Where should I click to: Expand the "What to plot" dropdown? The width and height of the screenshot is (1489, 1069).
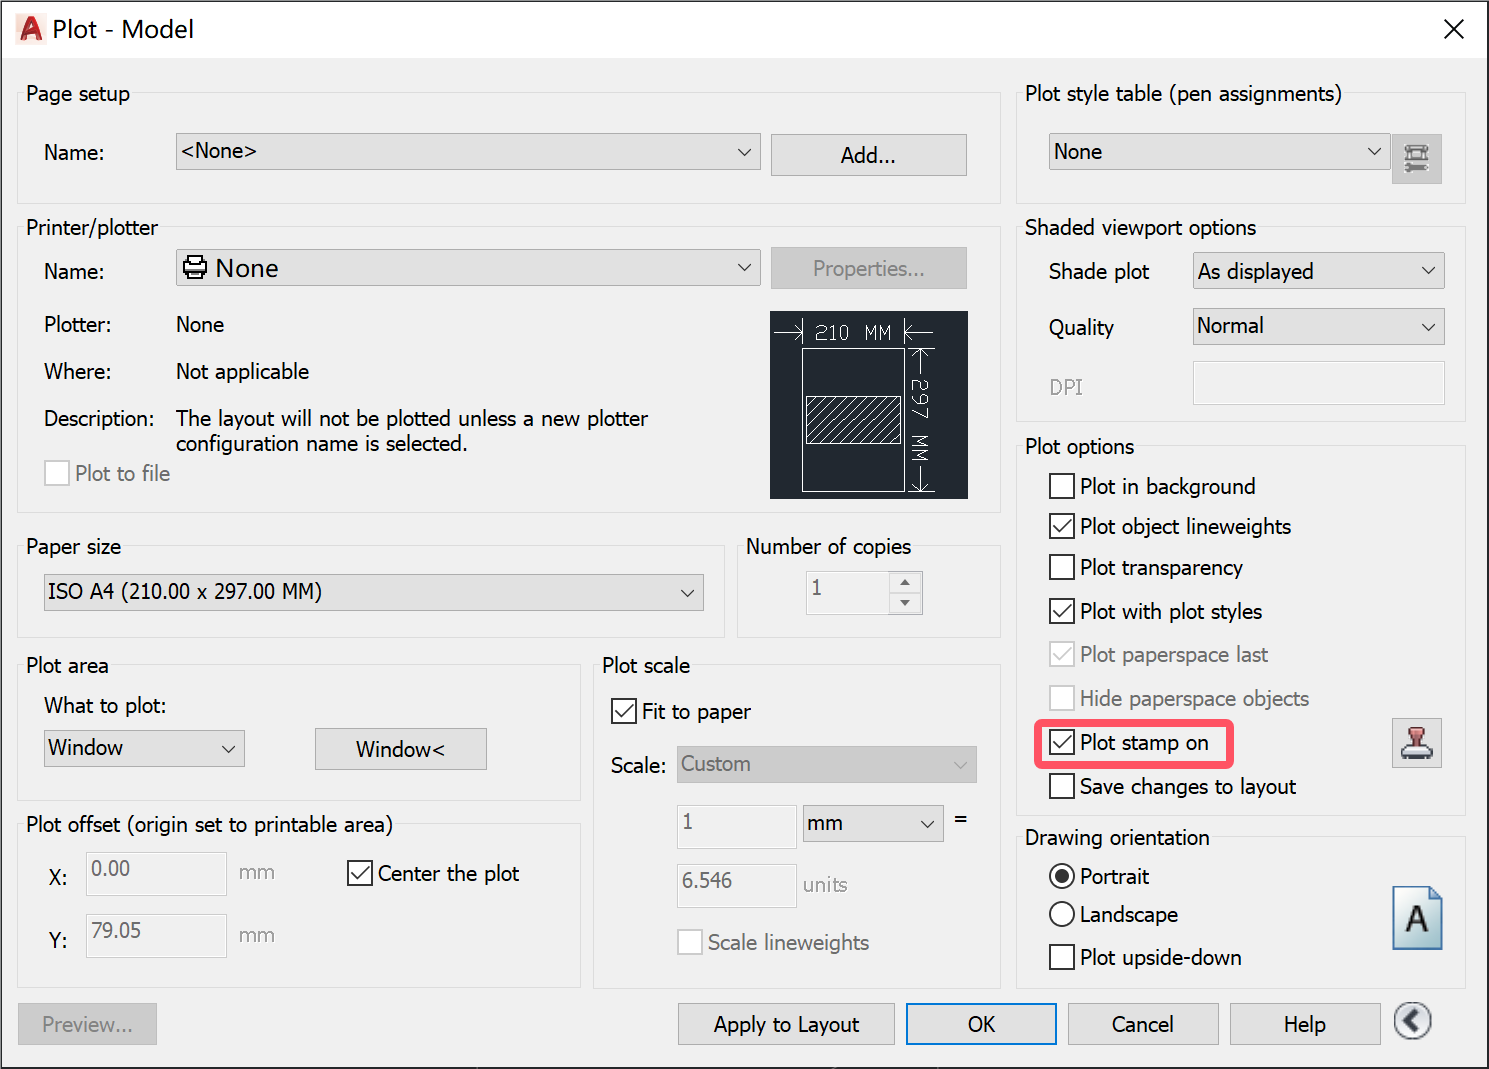coord(228,748)
